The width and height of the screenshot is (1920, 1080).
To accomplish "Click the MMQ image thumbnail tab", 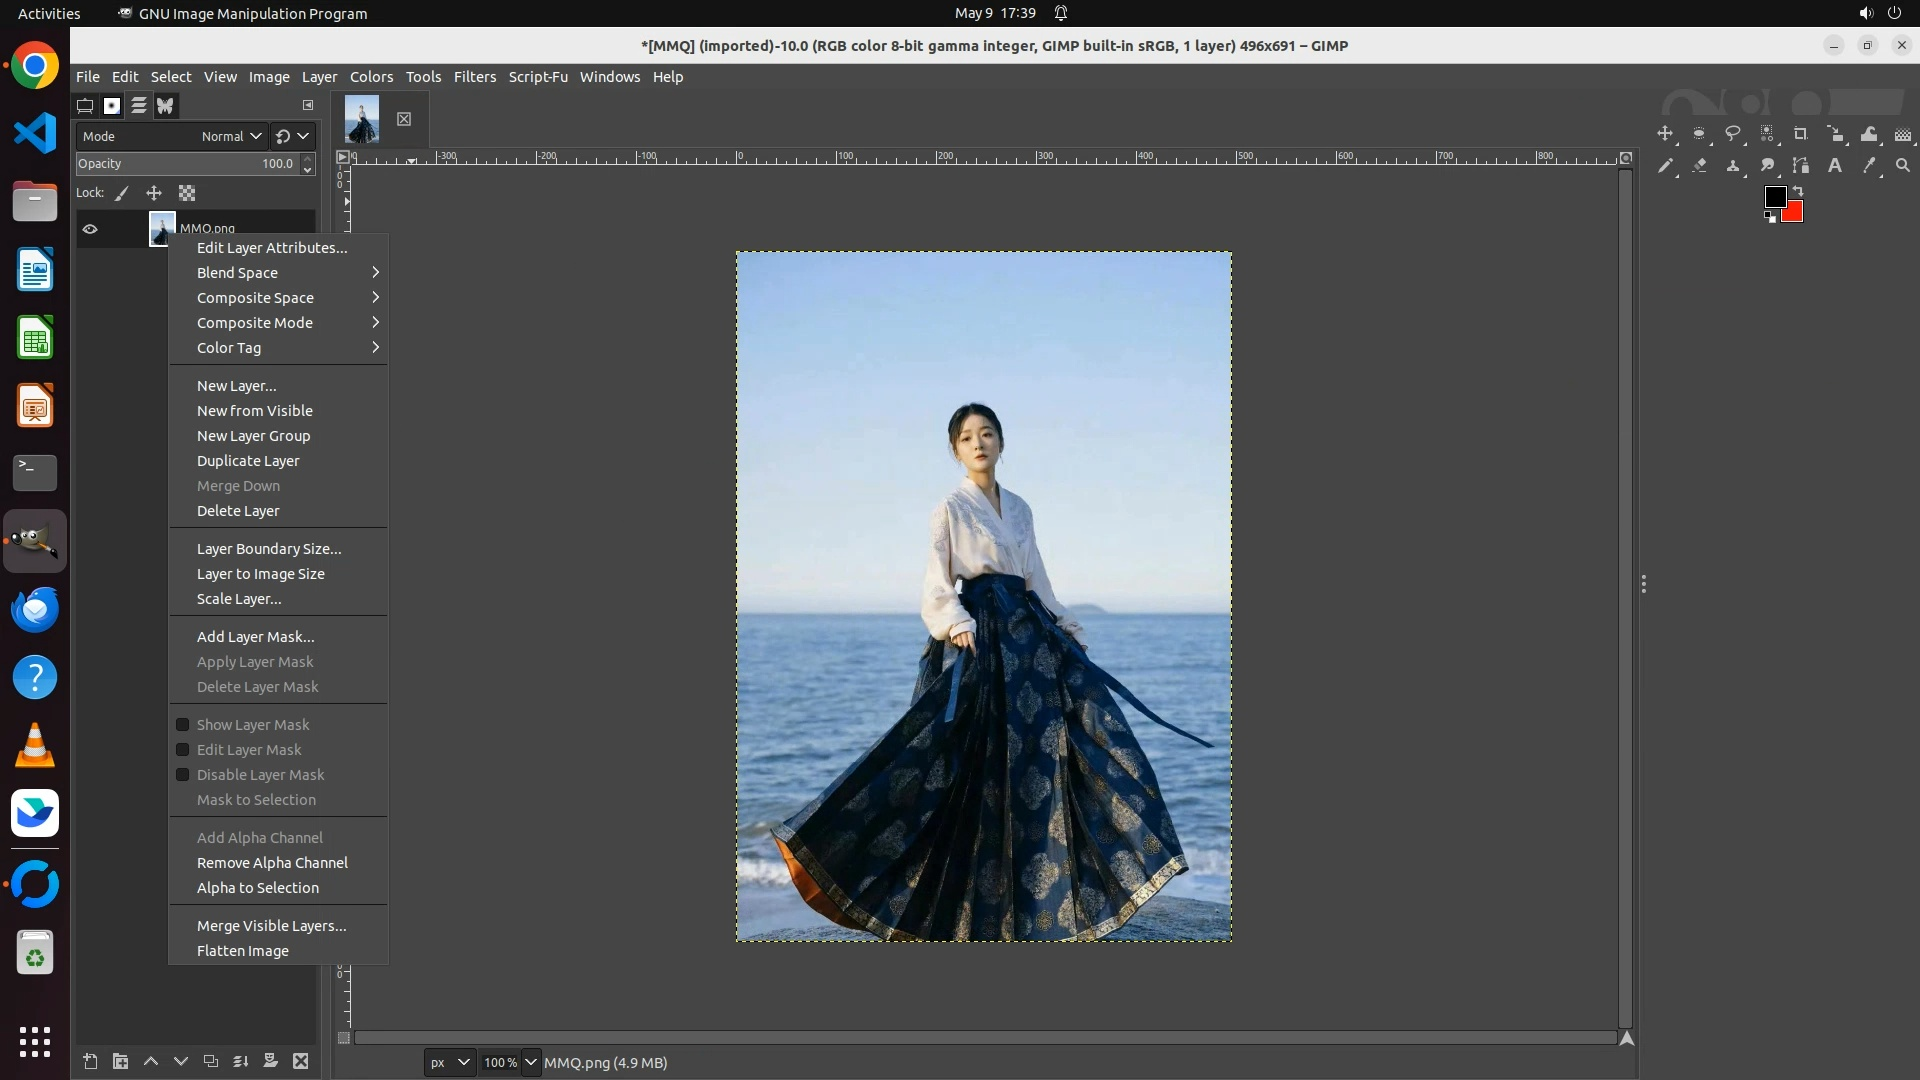I will tap(362, 119).
